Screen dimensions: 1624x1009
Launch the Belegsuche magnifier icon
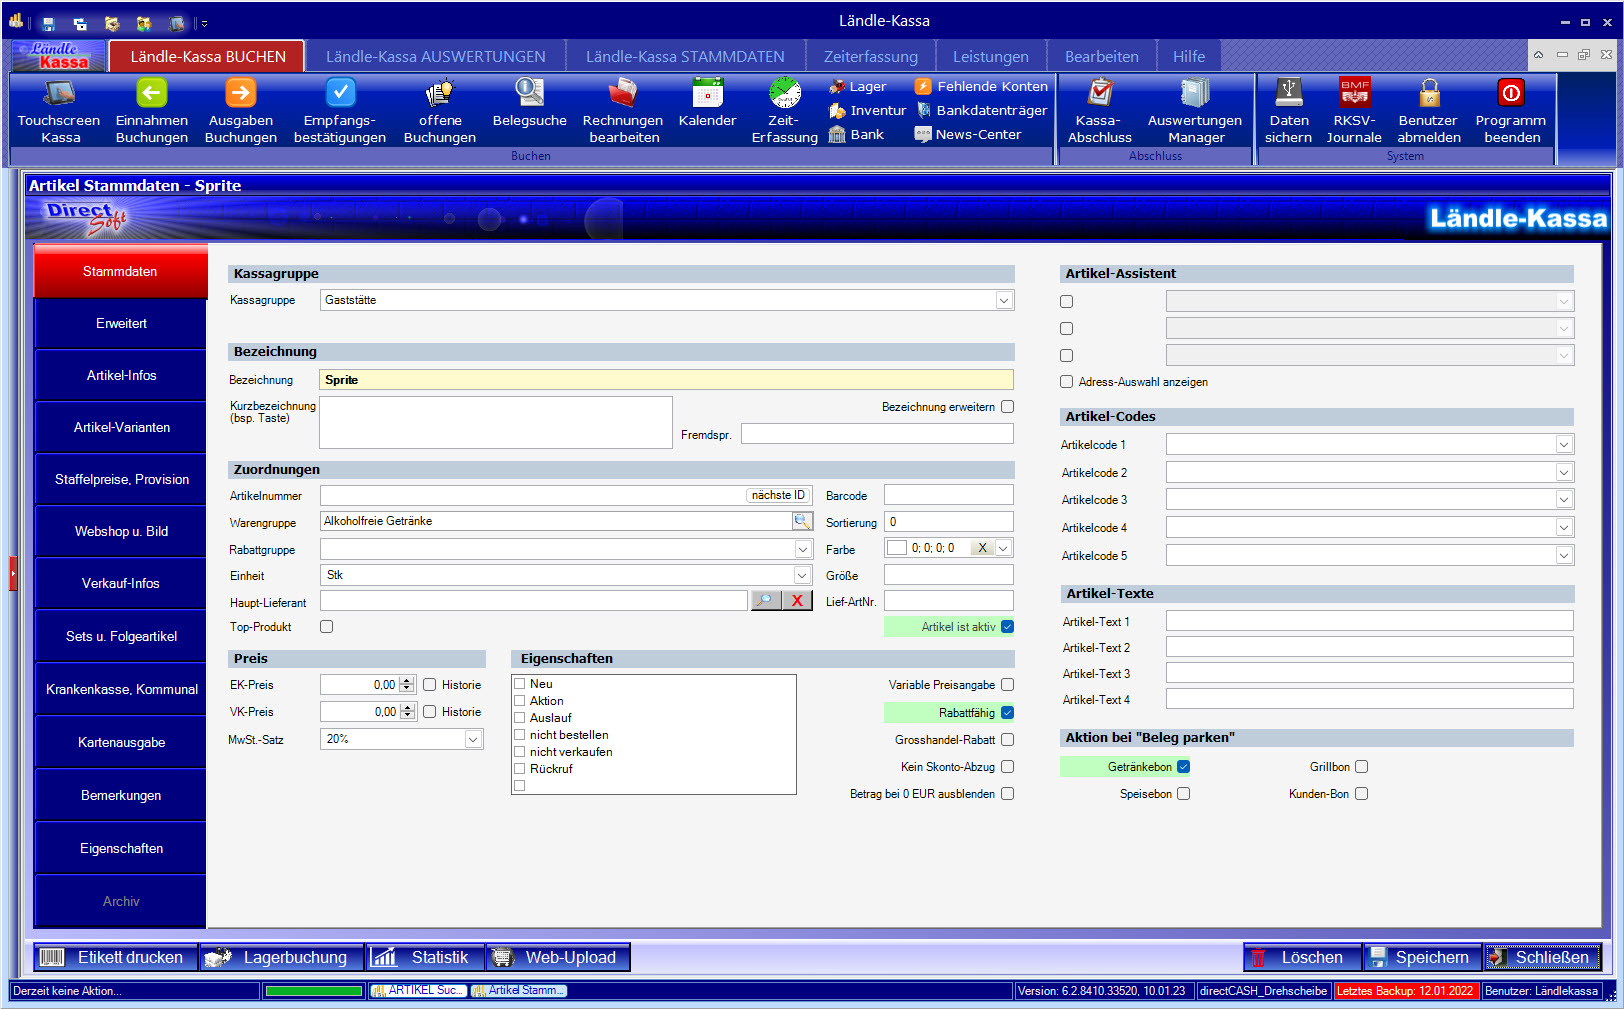point(529,94)
